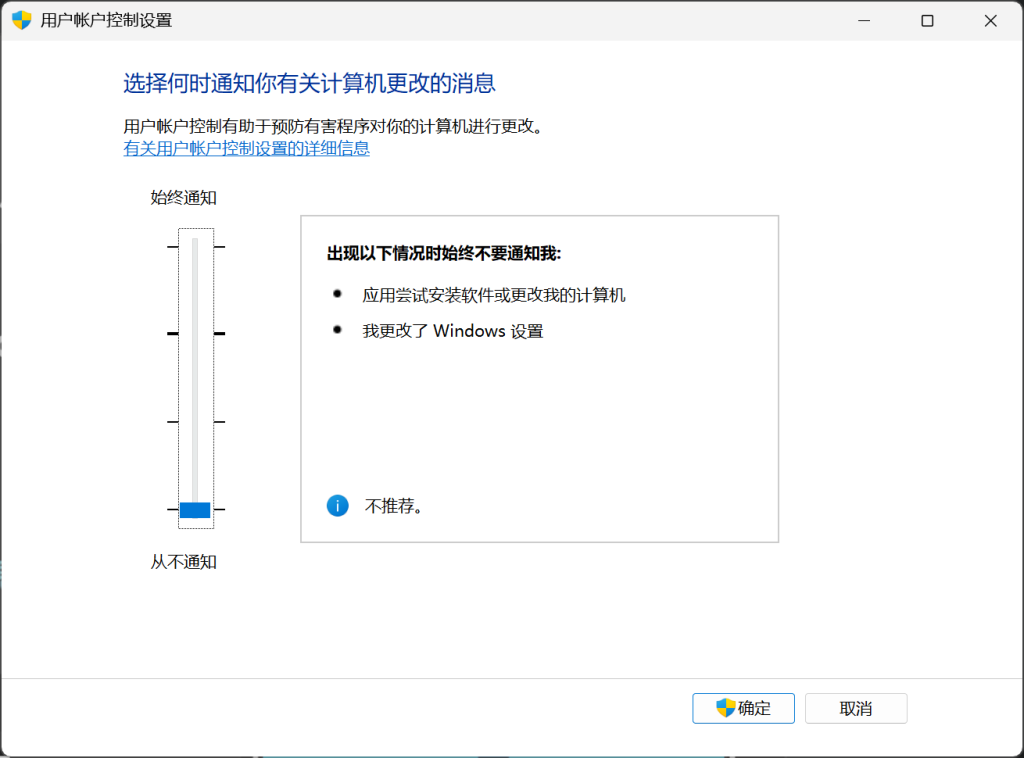Image resolution: width=1024 pixels, height=758 pixels.
Task: Minimize the 用户帐户控制设置 window
Action: pos(863,19)
